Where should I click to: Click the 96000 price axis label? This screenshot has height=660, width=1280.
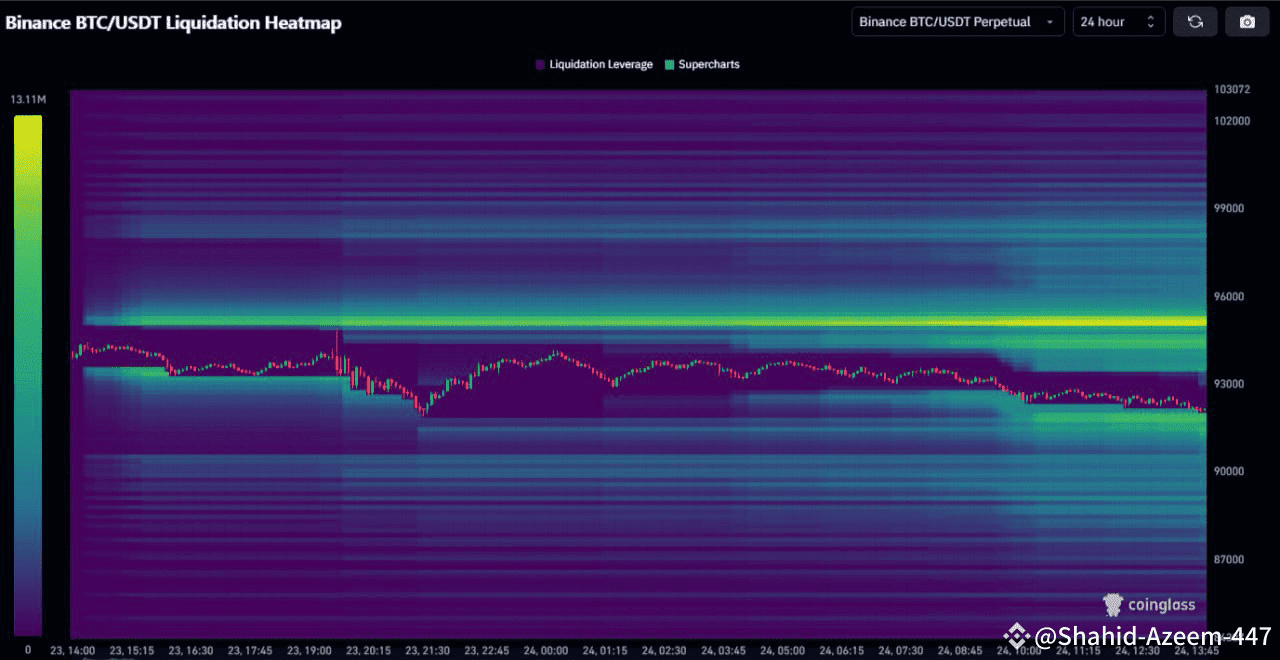pos(1229,297)
